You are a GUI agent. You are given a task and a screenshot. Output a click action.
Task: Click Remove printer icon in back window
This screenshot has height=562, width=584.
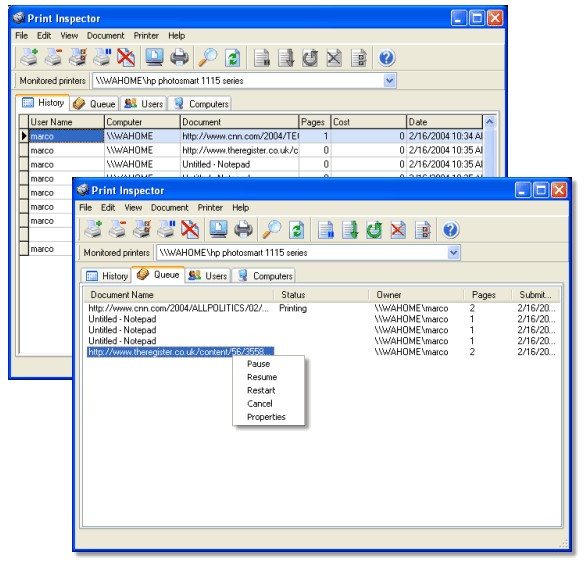(53, 57)
